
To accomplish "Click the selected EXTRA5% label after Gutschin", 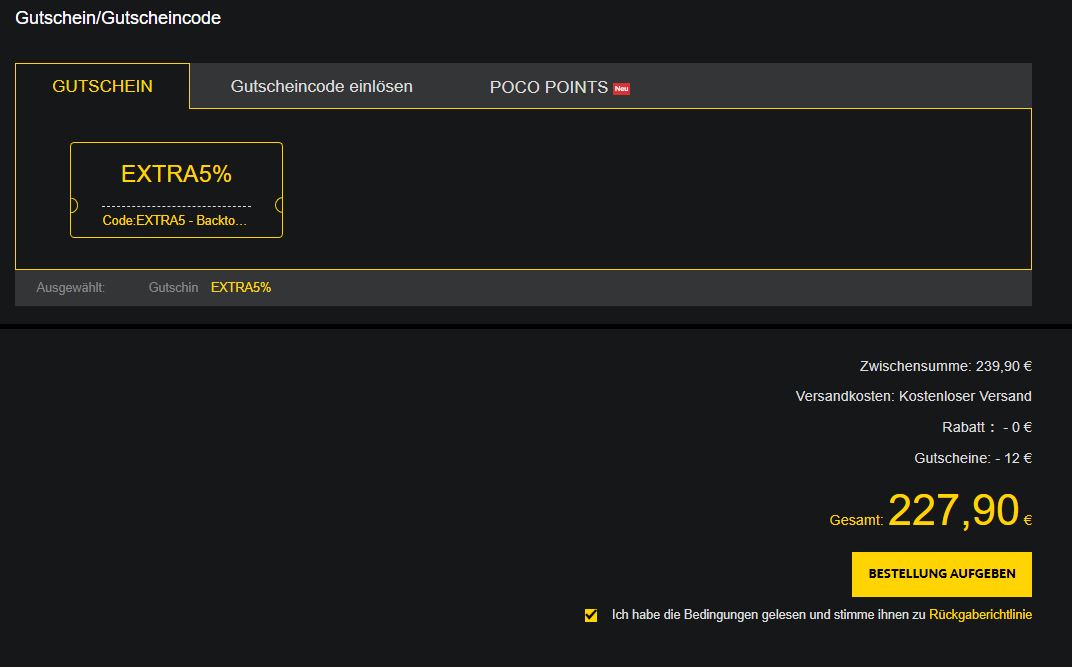I will tap(240, 288).
